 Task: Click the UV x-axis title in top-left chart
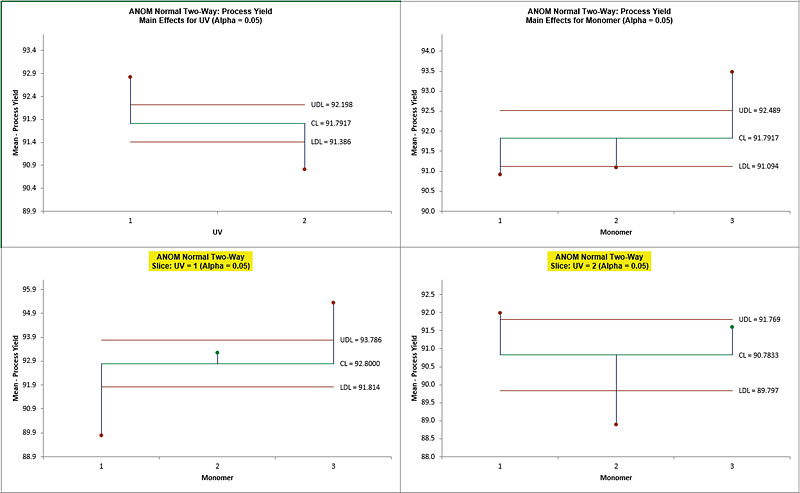click(217, 232)
